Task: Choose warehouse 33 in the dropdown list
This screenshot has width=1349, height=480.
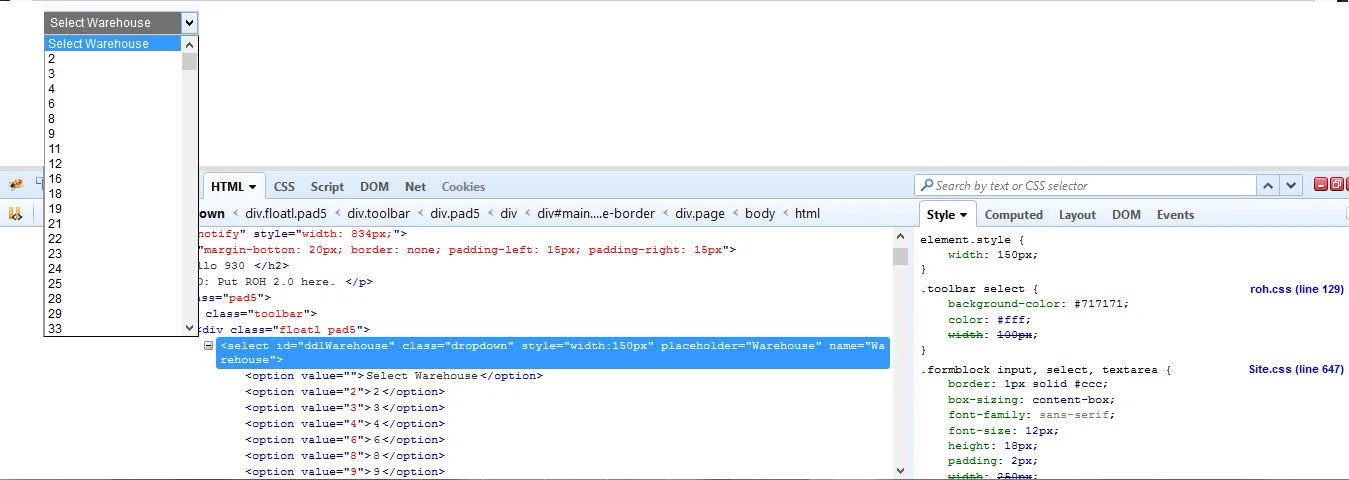Action: pos(113,329)
